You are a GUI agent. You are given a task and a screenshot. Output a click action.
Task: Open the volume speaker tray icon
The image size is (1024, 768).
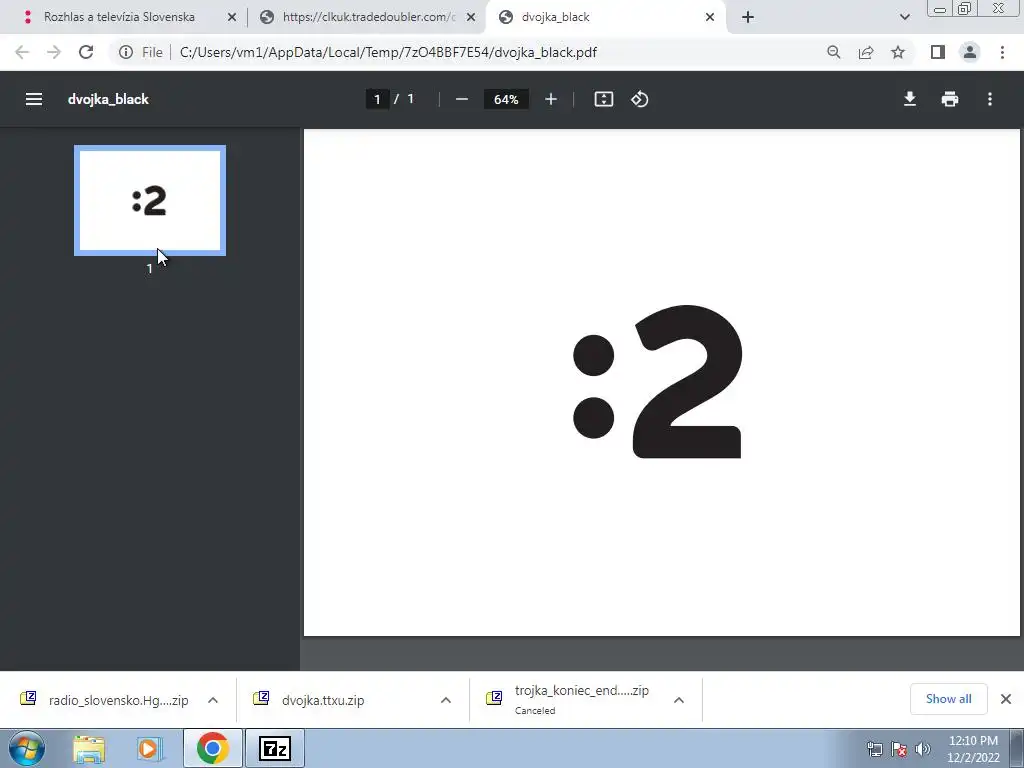click(923, 749)
